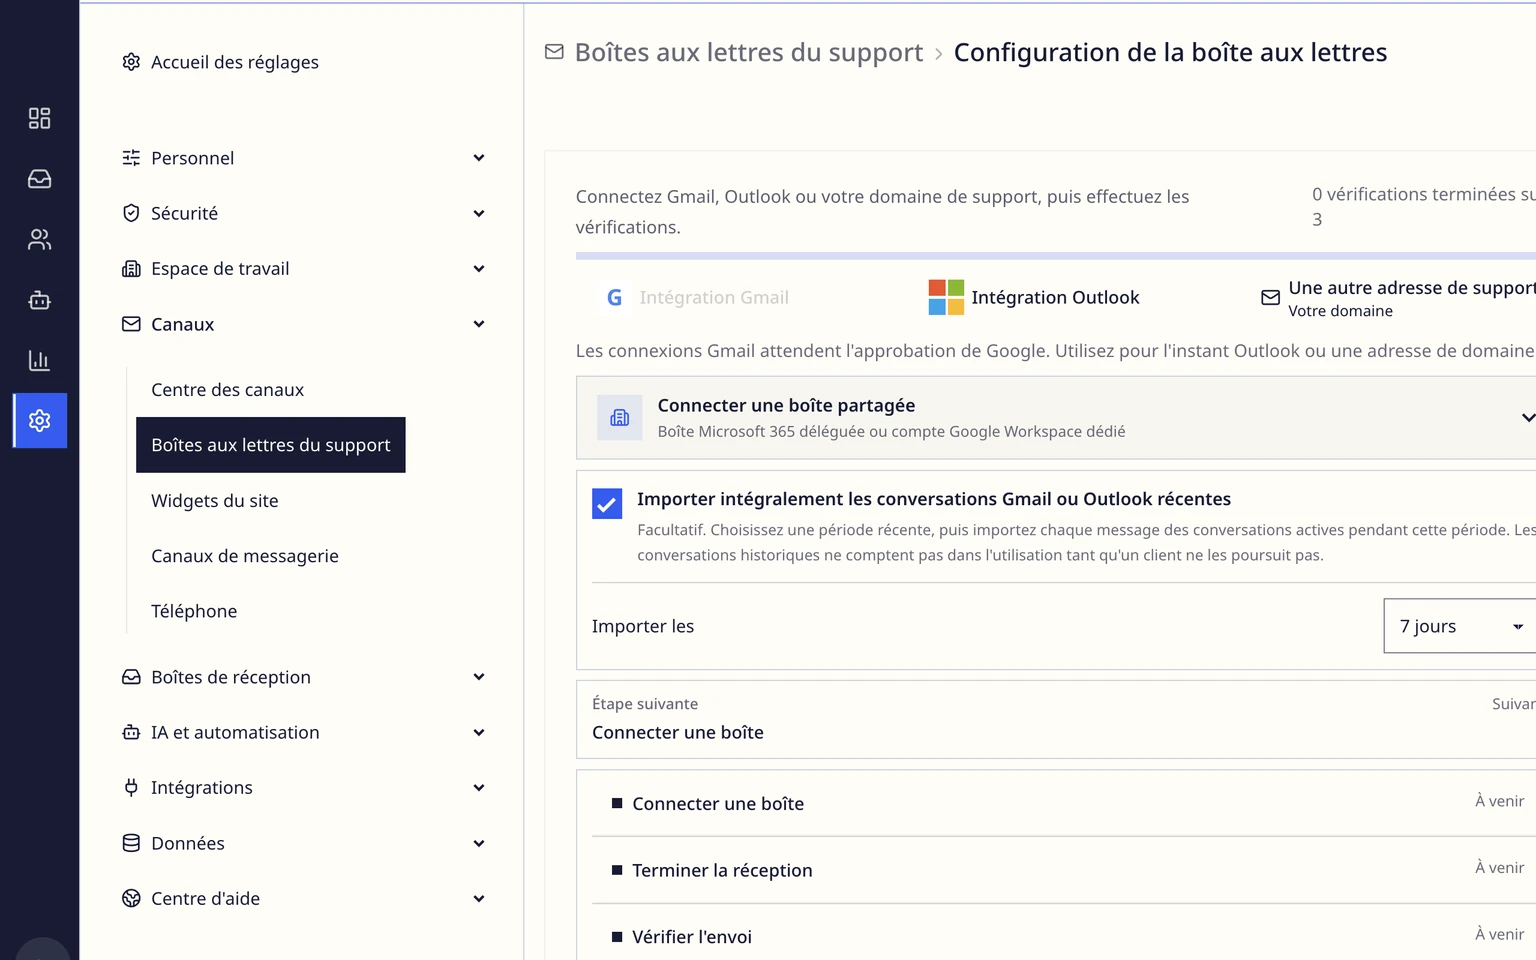Click the Connecter une boîte checklist step
This screenshot has width=1536, height=960.
click(x=1064, y=803)
